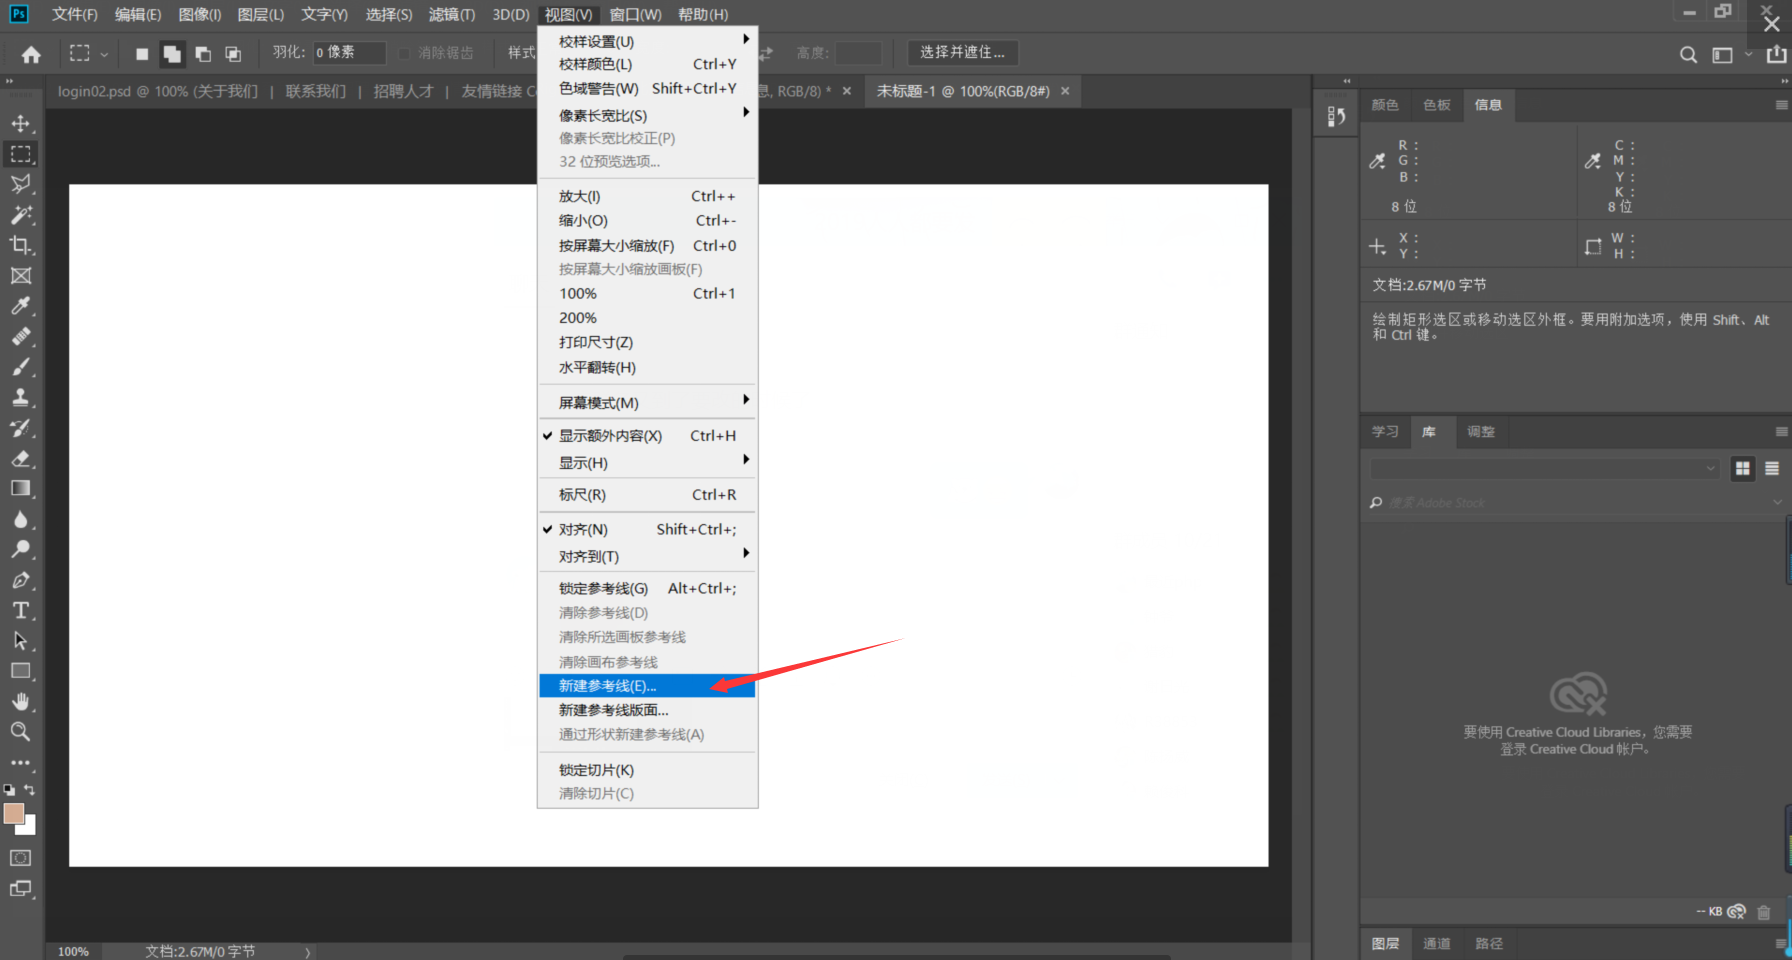Viewport: 1792px width, 960px height.
Task: Select the Polygonal Lasso tool
Action: pyautogui.click(x=20, y=184)
